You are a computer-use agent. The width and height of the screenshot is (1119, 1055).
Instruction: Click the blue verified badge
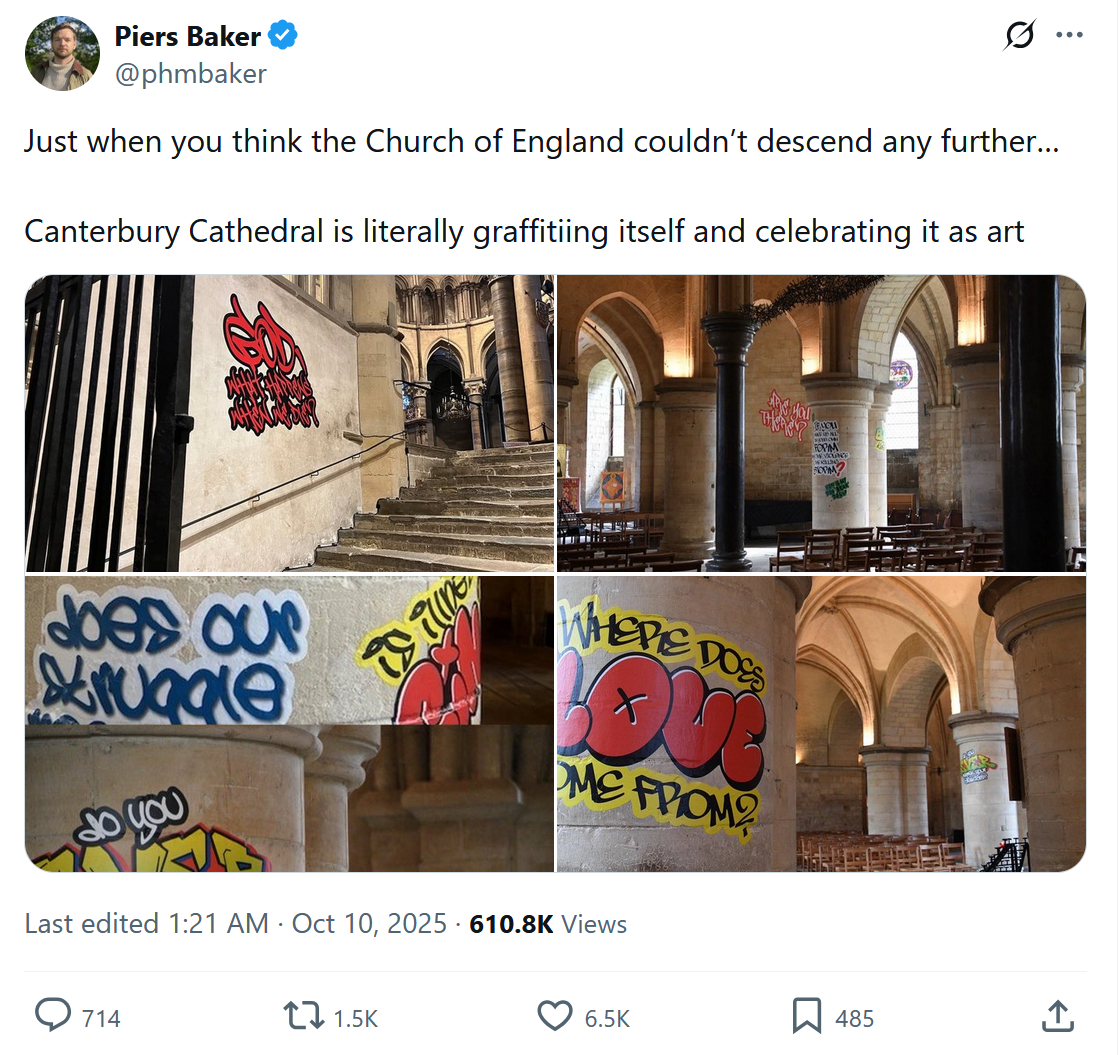pos(284,37)
